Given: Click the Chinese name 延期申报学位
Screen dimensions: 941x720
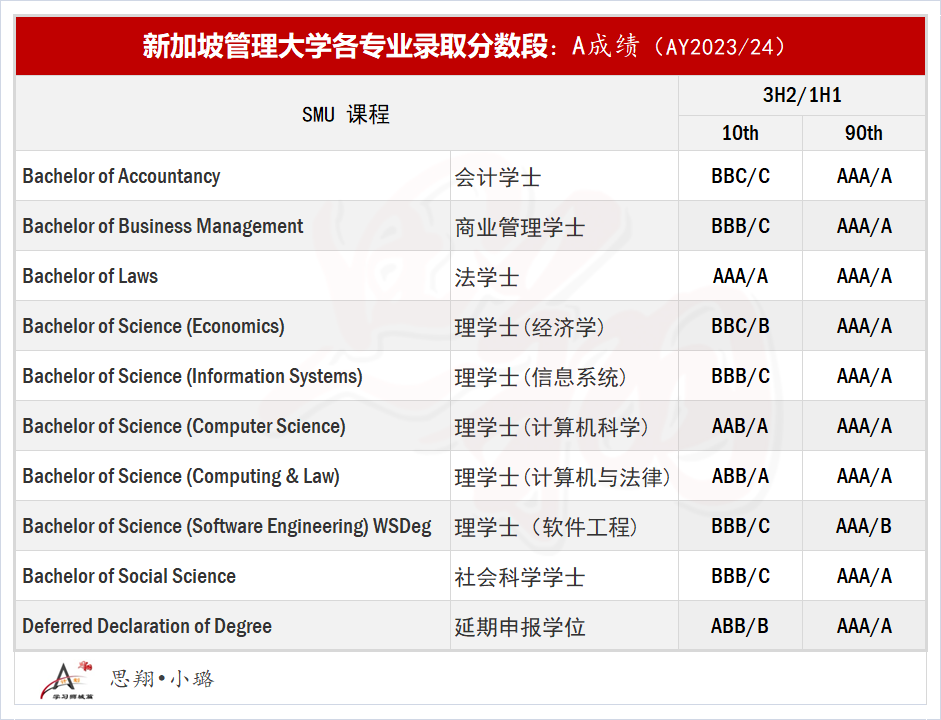Looking at the screenshot, I should (x=520, y=627).
